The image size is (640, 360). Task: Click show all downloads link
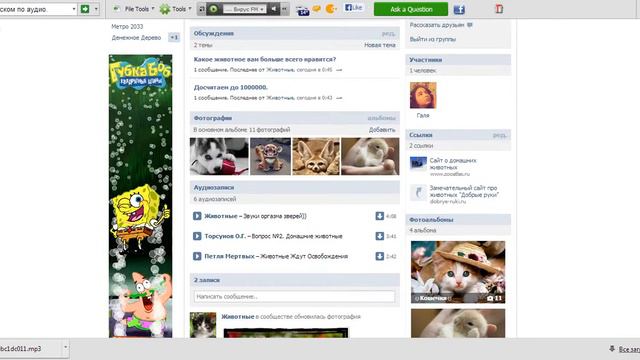629,349
